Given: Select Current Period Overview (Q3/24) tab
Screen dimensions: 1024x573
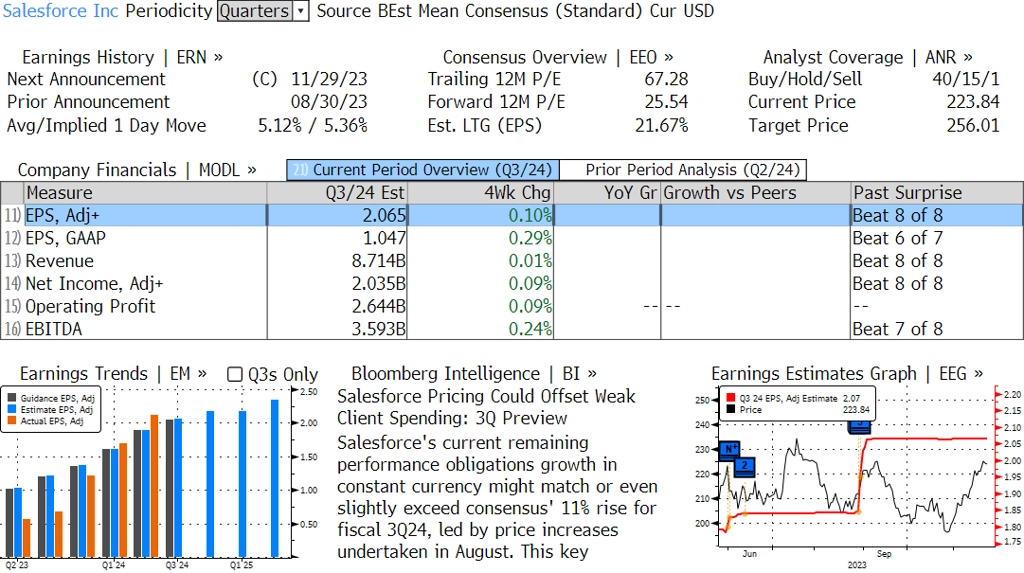Looking at the screenshot, I should tap(423, 170).
